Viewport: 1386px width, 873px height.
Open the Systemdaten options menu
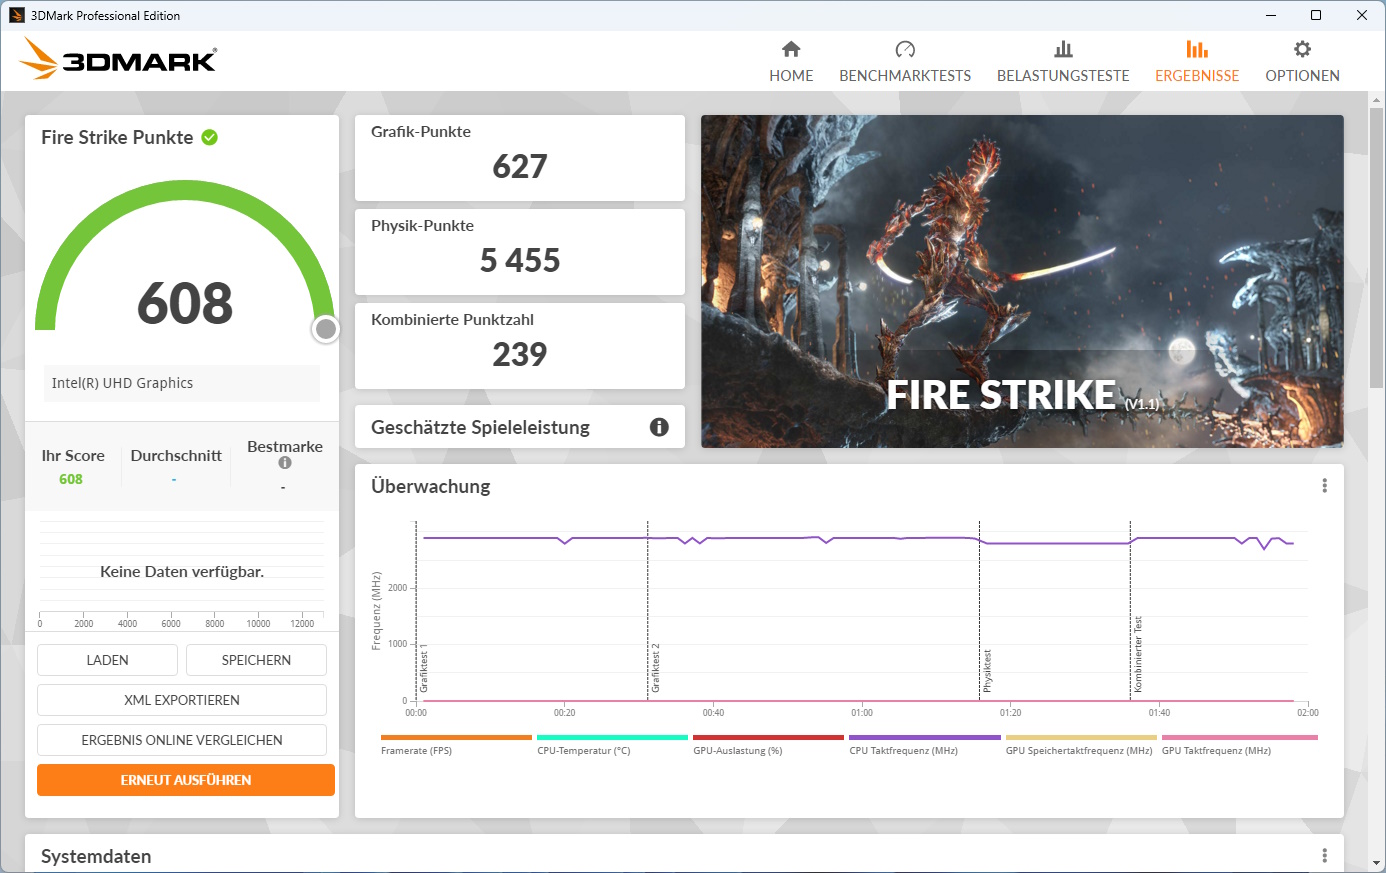coord(1324,855)
